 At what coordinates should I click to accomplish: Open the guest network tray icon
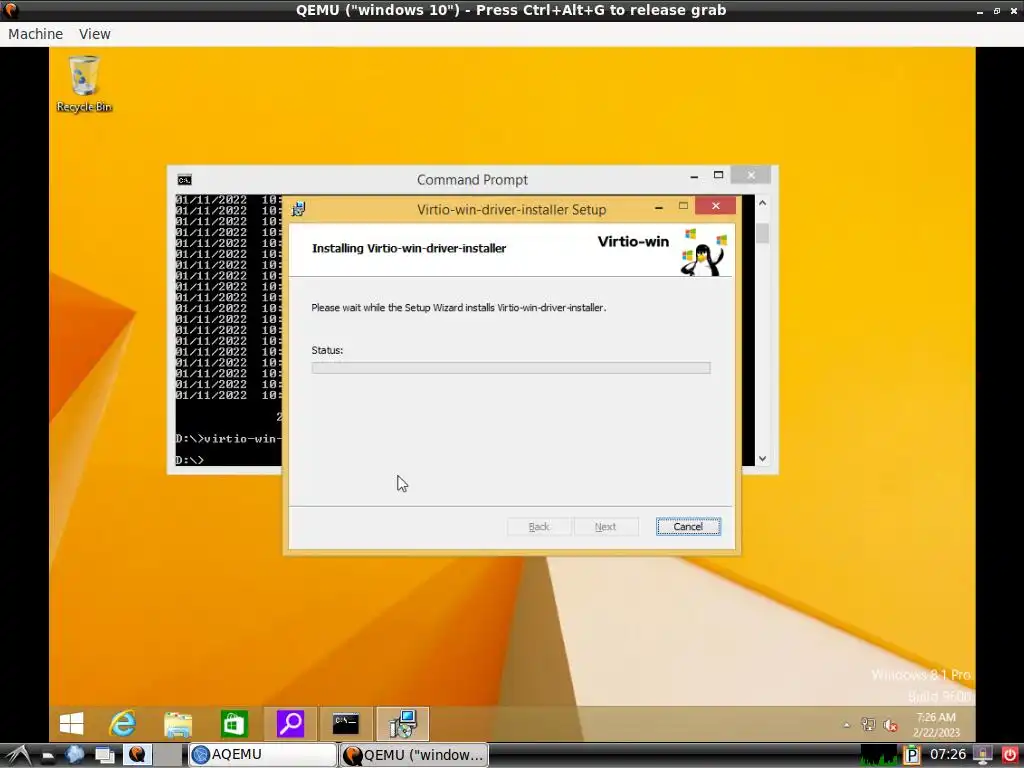tap(868, 724)
